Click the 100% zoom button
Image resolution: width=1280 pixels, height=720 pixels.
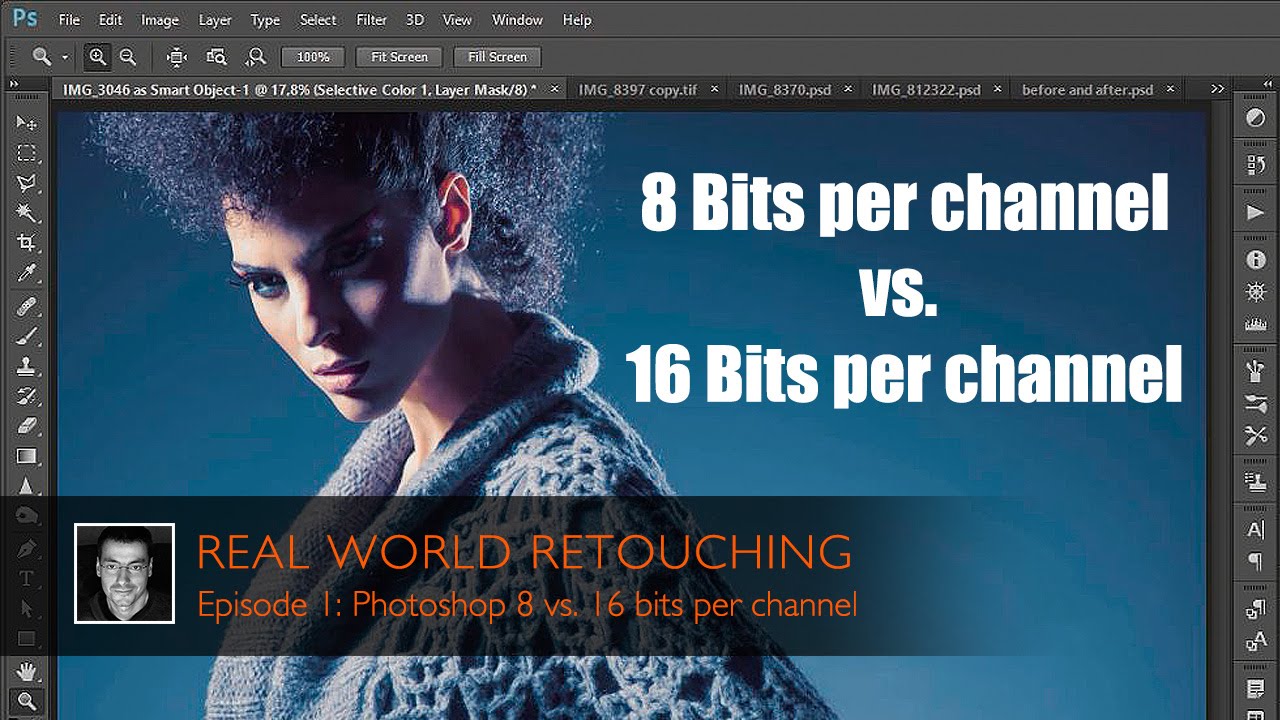(x=313, y=57)
